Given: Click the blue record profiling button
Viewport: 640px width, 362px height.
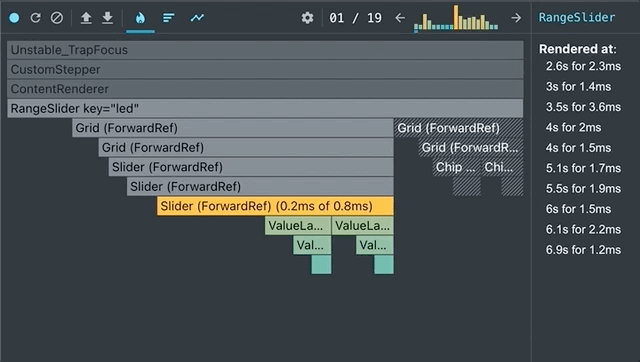Looking at the screenshot, I should (14, 18).
